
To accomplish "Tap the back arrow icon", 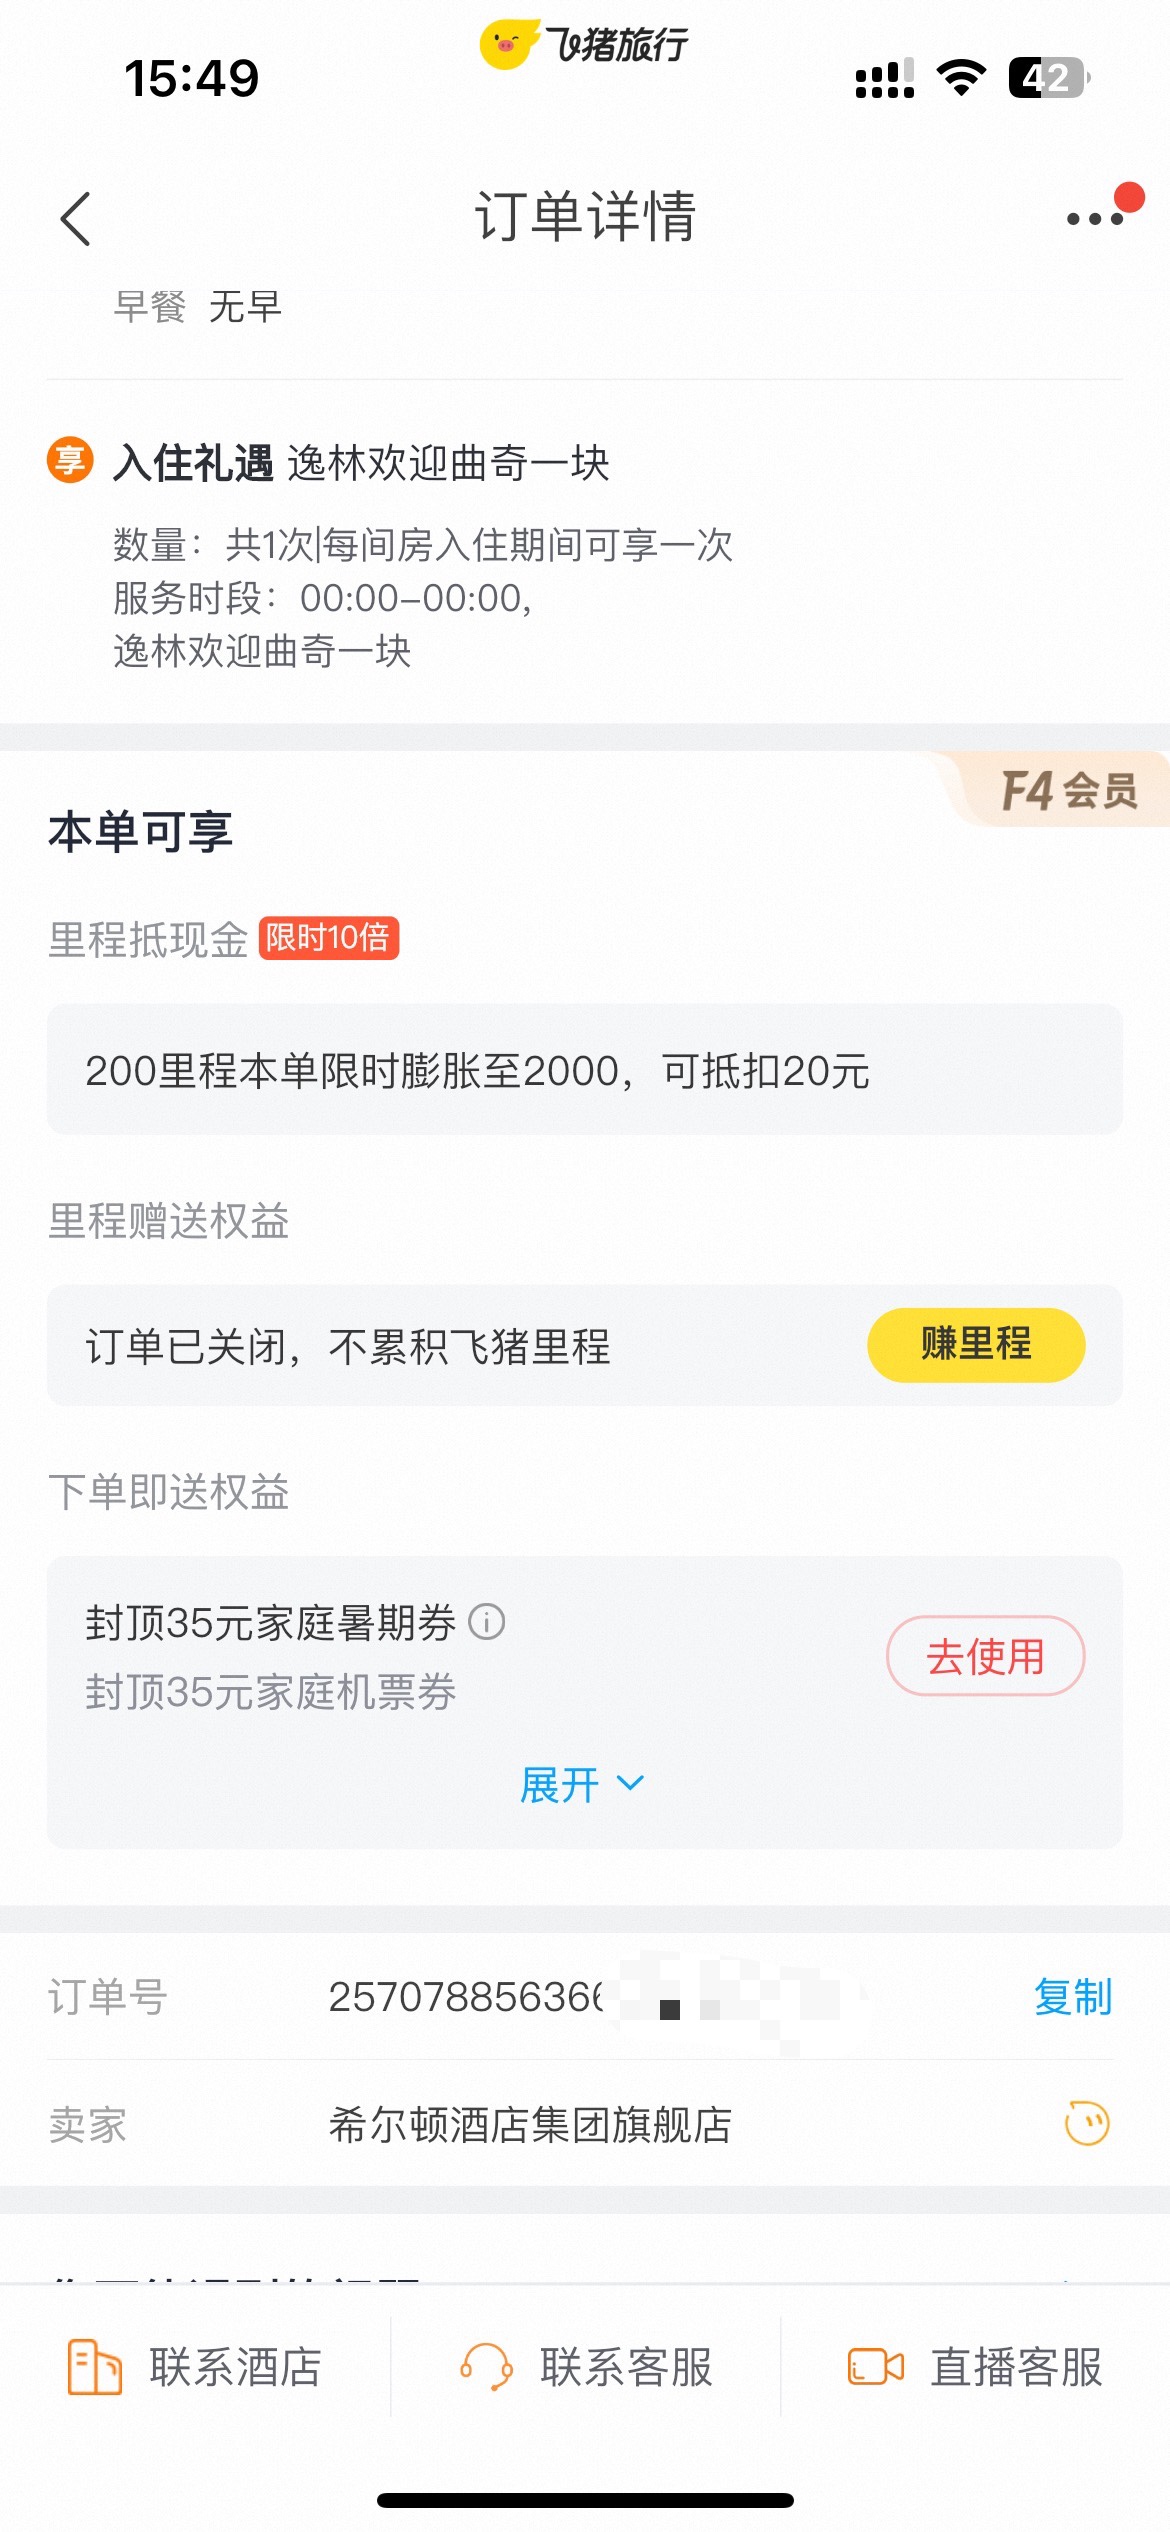I will (x=75, y=218).
